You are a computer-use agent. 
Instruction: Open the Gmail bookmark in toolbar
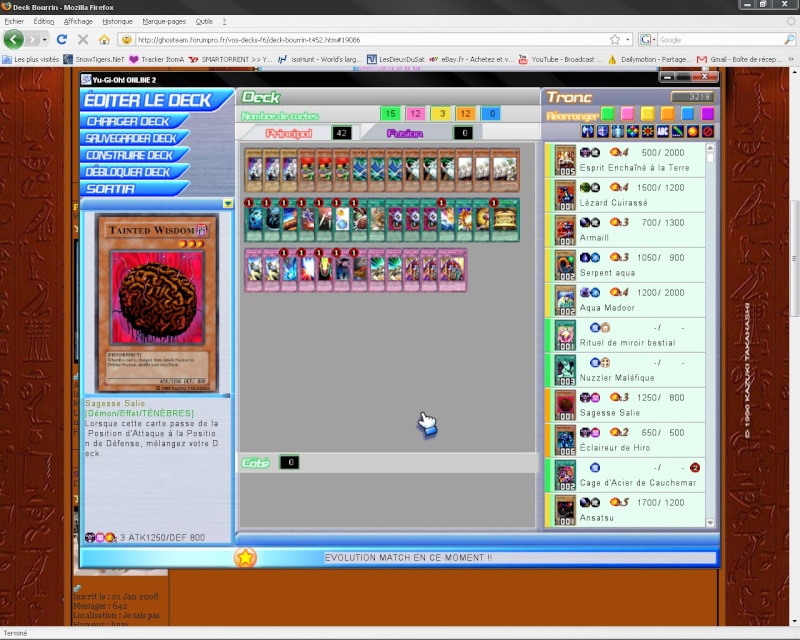pyautogui.click(x=739, y=59)
